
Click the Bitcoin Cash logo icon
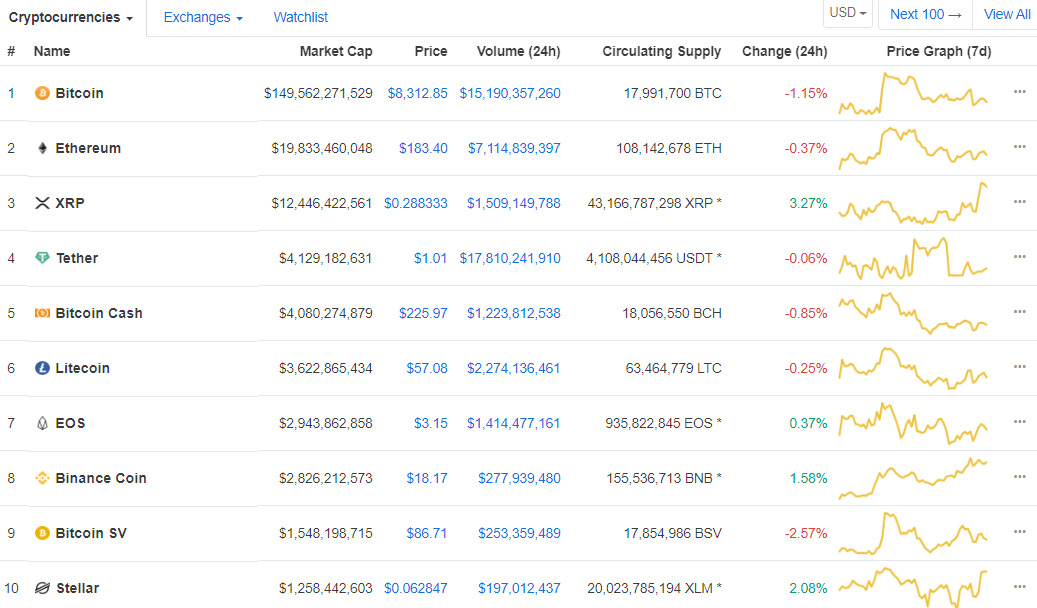coord(42,313)
